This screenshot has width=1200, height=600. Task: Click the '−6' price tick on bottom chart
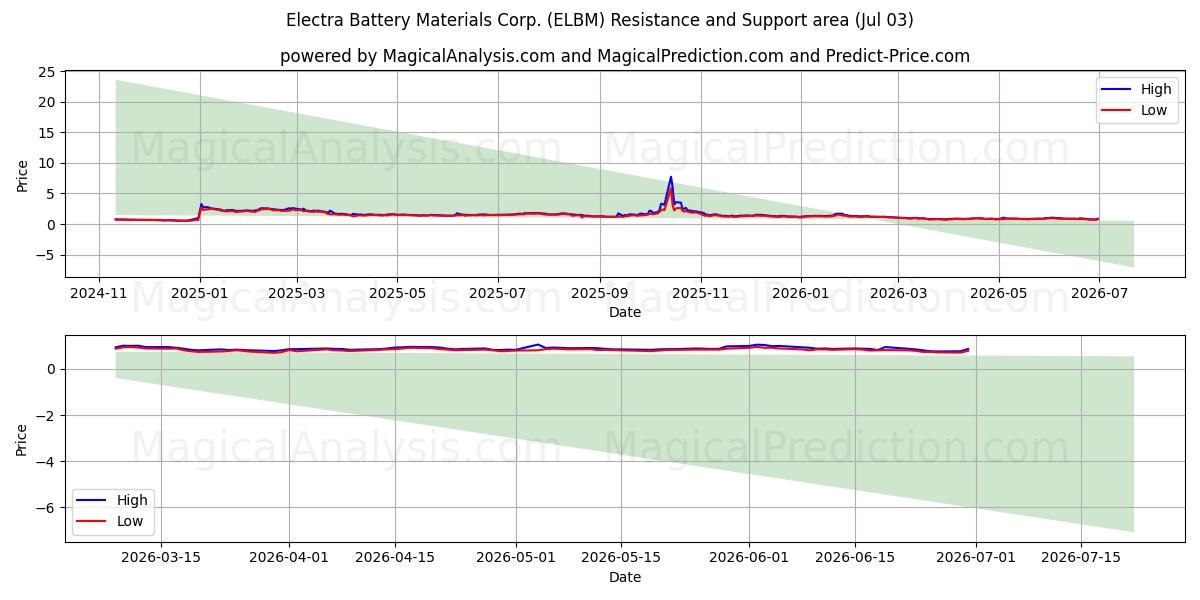pyautogui.click(x=46, y=507)
